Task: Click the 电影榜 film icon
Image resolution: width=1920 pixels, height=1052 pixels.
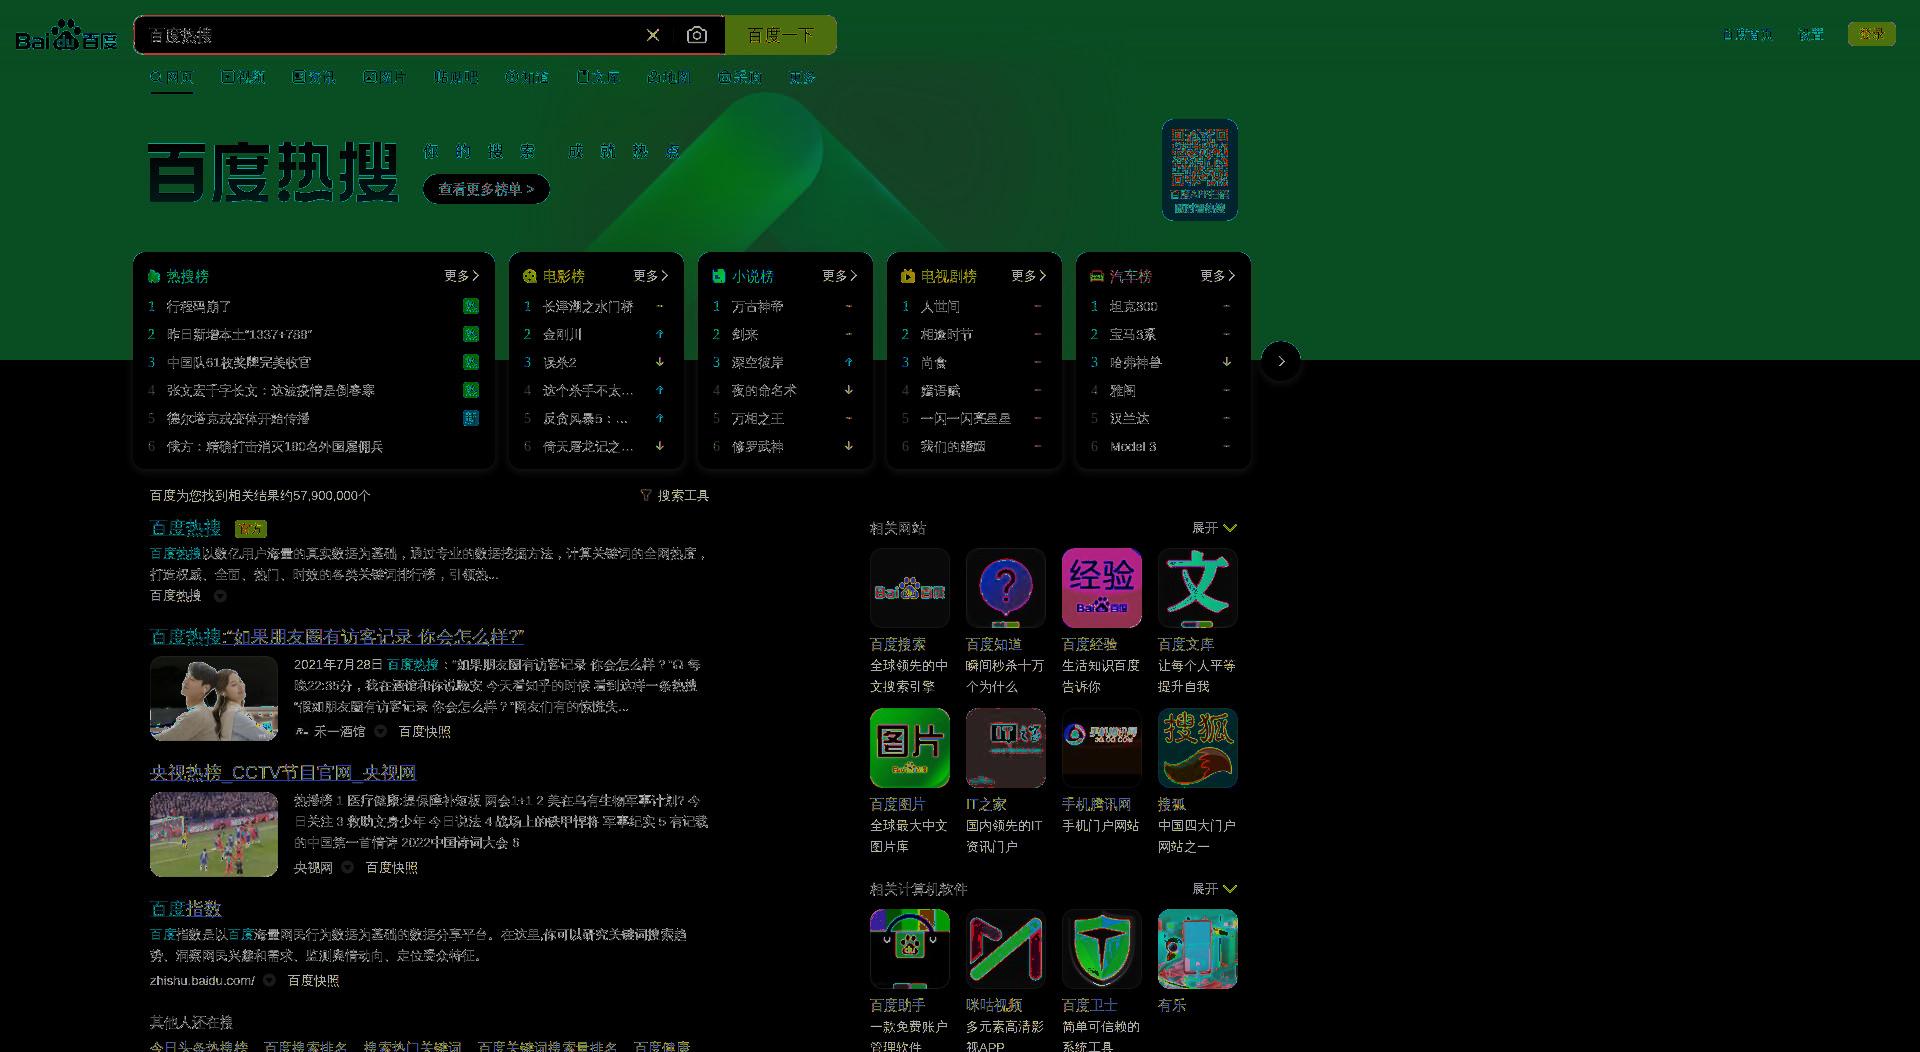Action: click(x=530, y=276)
